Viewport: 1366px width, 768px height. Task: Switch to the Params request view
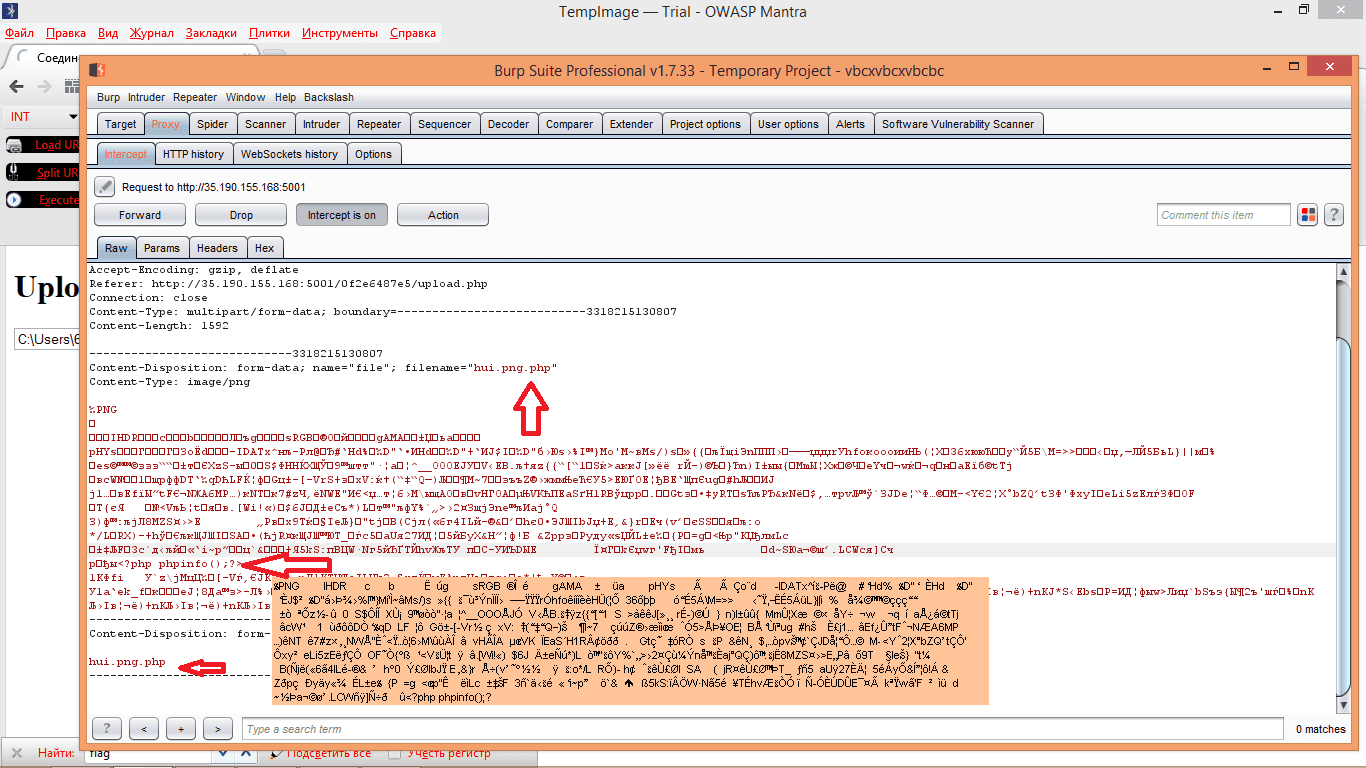click(x=162, y=248)
